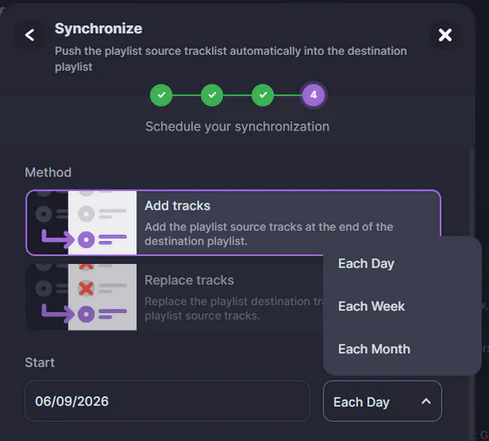Click the second completed step checkmark

click(212, 95)
